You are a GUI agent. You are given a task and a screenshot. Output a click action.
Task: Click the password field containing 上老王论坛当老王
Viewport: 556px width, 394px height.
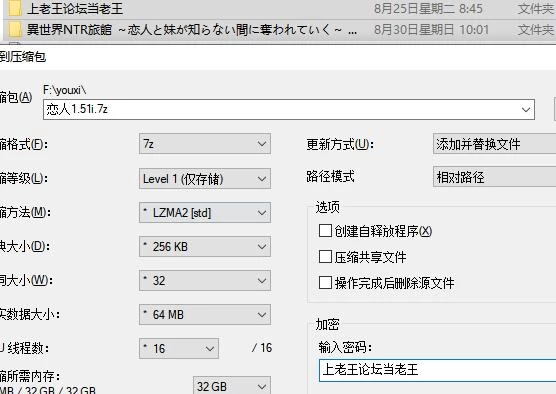tap(438, 370)
